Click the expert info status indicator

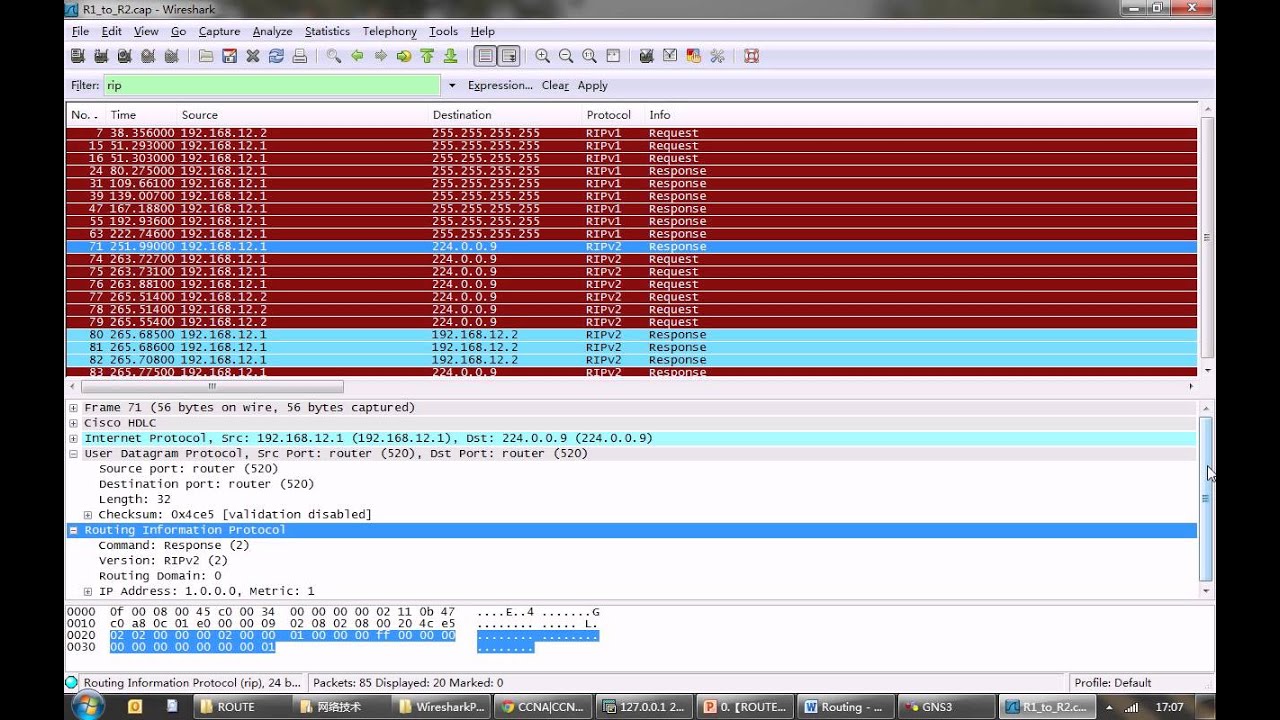71,683
